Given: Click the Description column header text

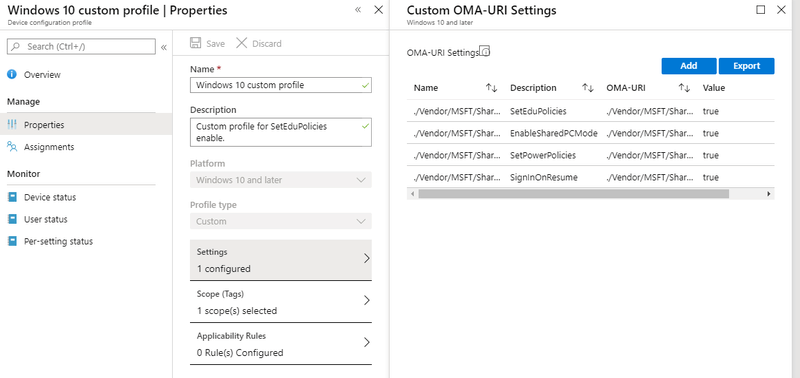Looking at the screenshot, I should pos(533,88).
